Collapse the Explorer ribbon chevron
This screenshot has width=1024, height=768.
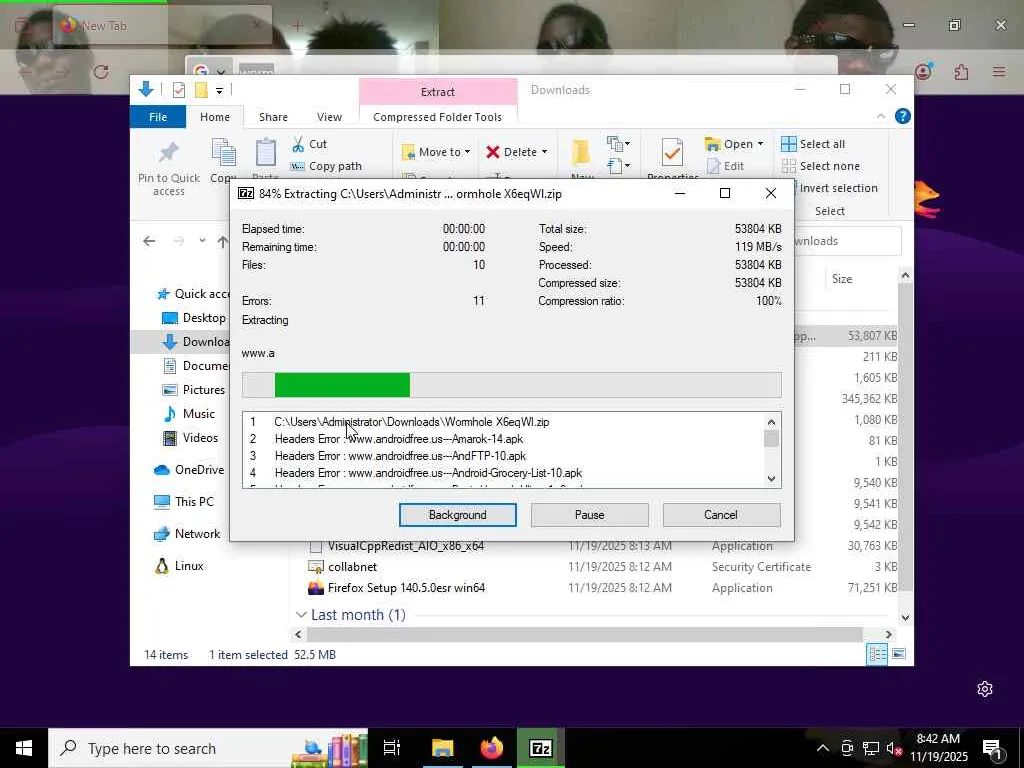click(881, 116)
